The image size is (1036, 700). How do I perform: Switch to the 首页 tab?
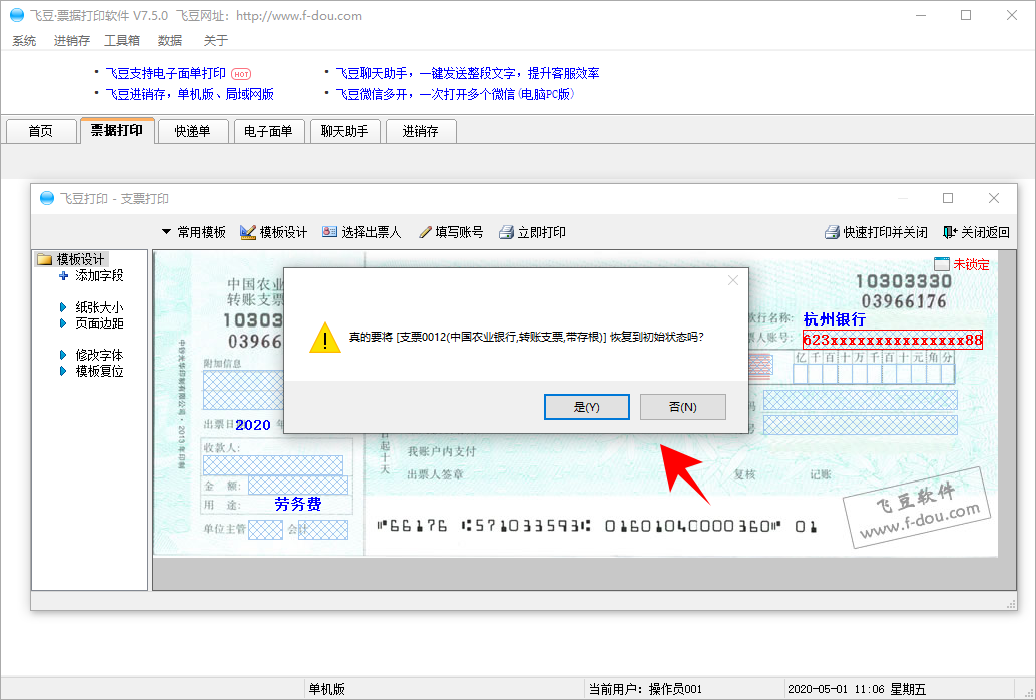pyautogui.click(x=40, y=131)
